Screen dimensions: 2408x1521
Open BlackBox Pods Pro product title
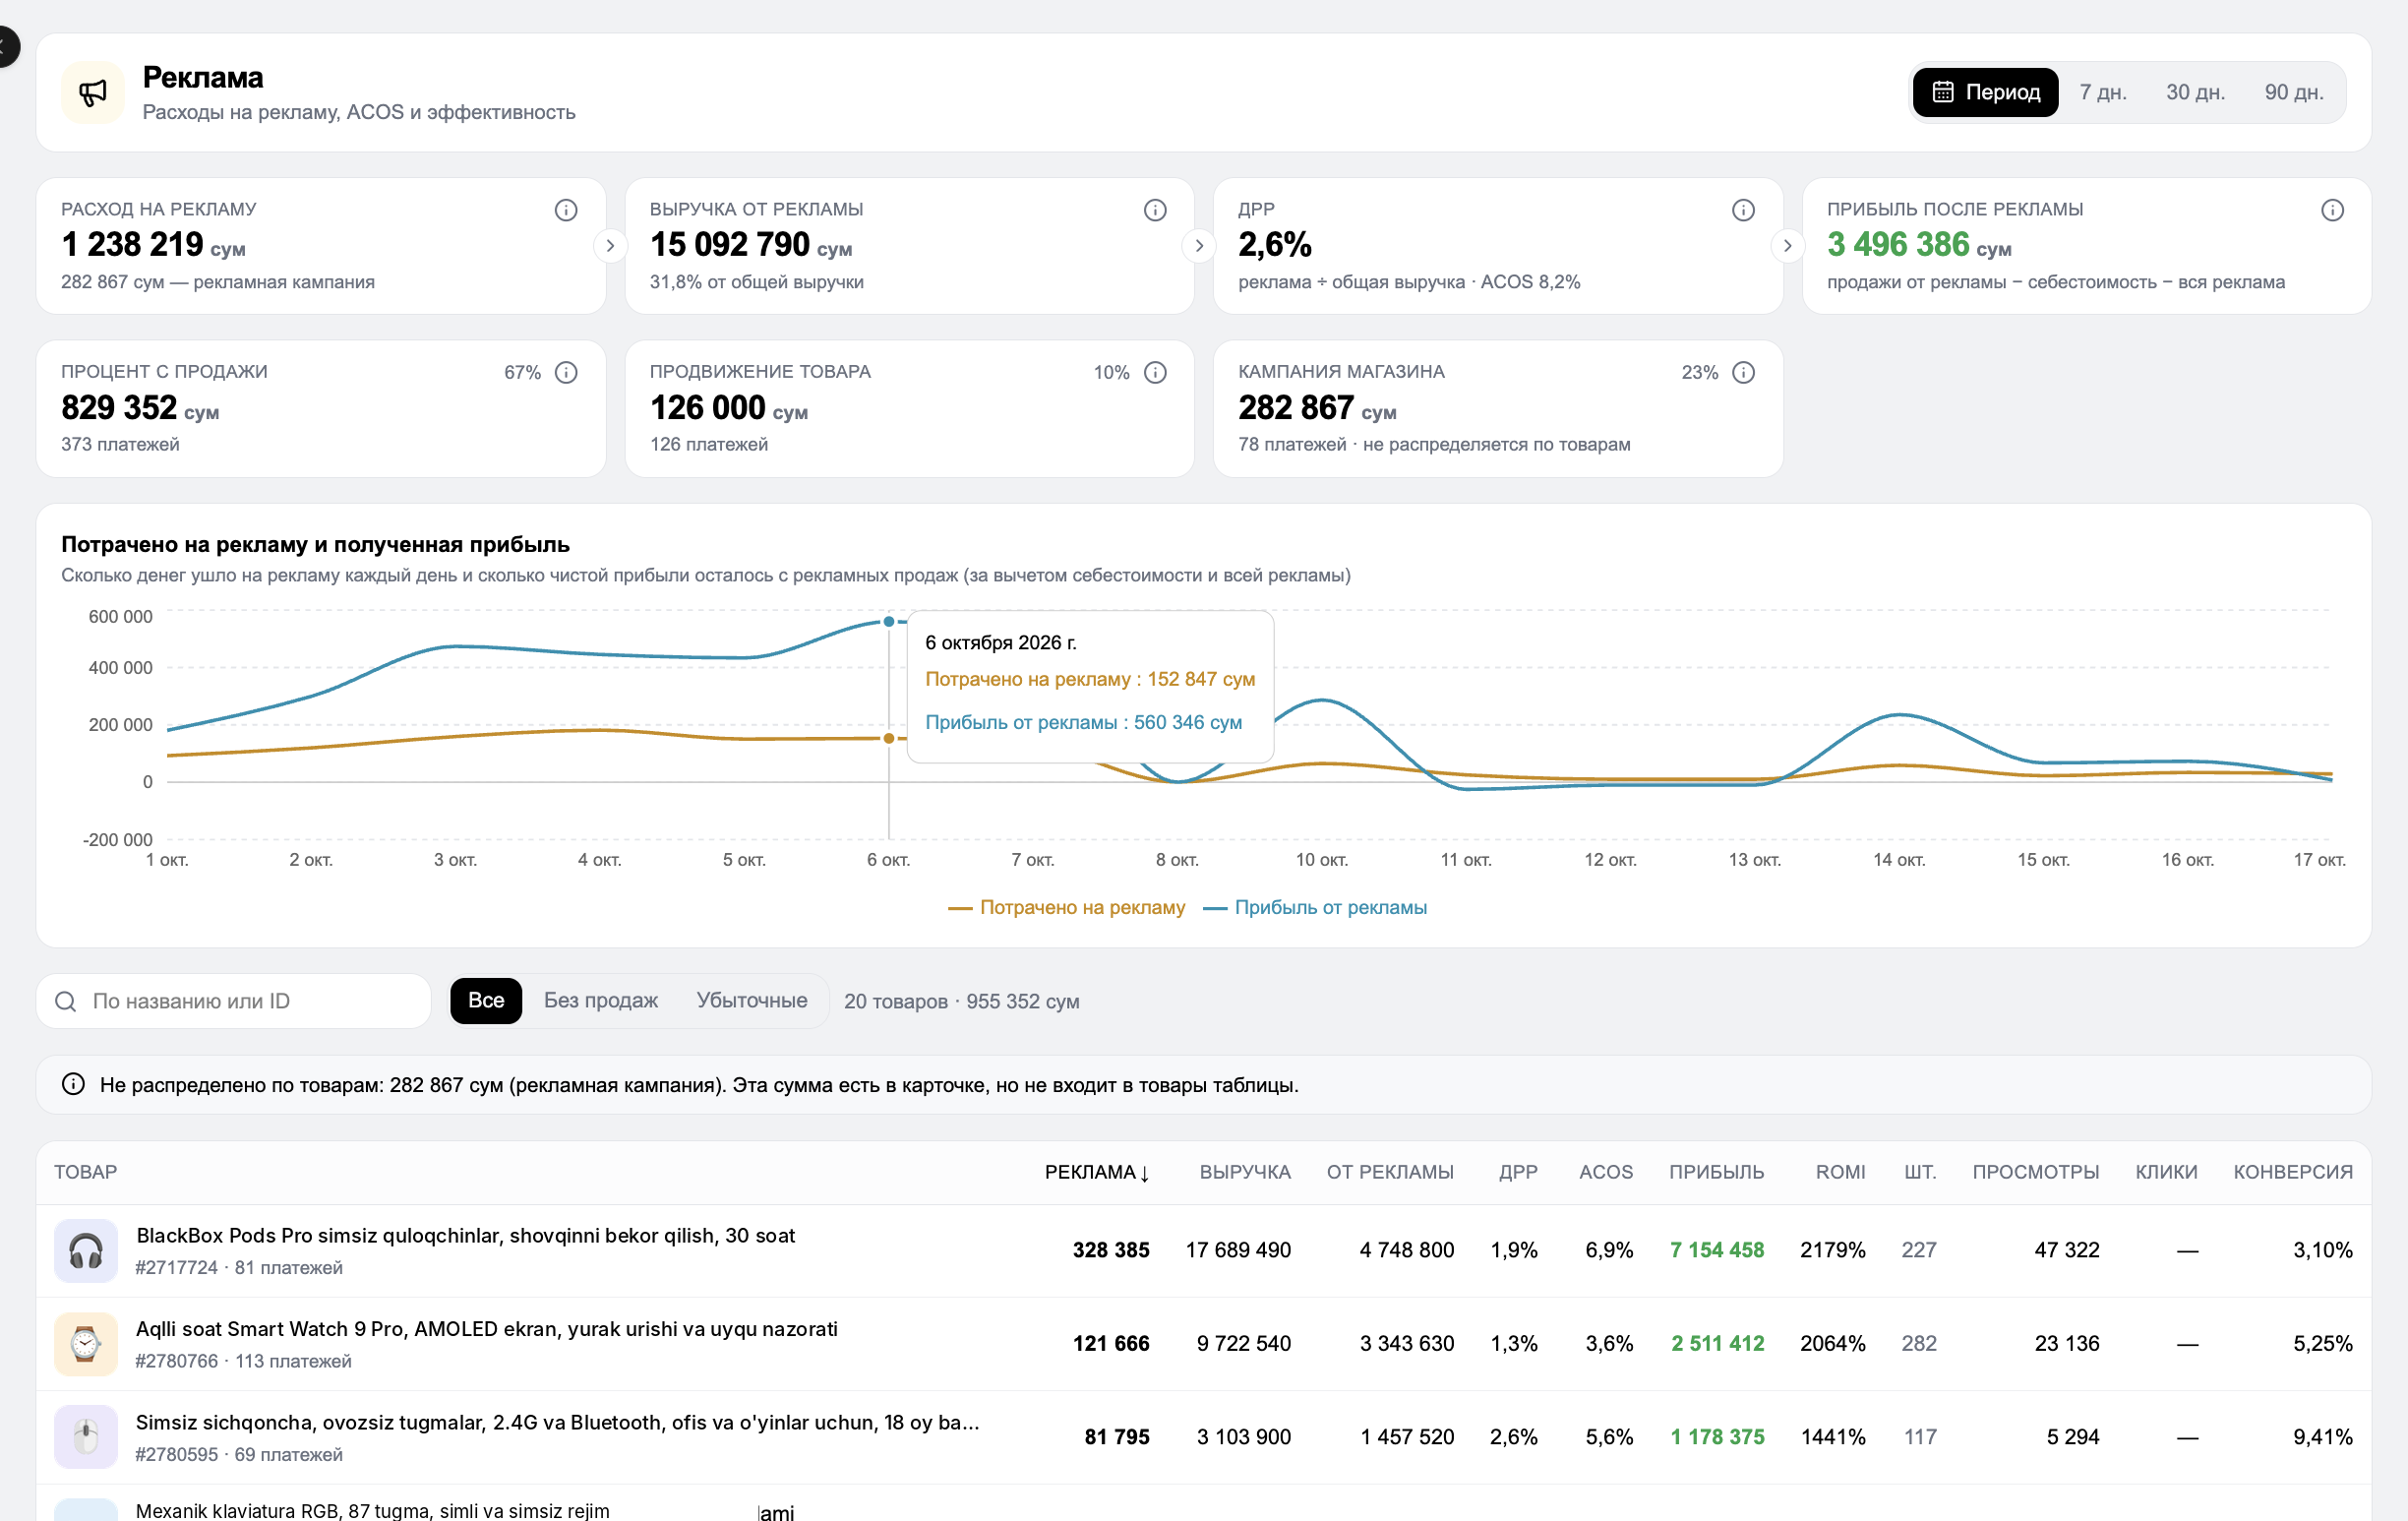465,1235
